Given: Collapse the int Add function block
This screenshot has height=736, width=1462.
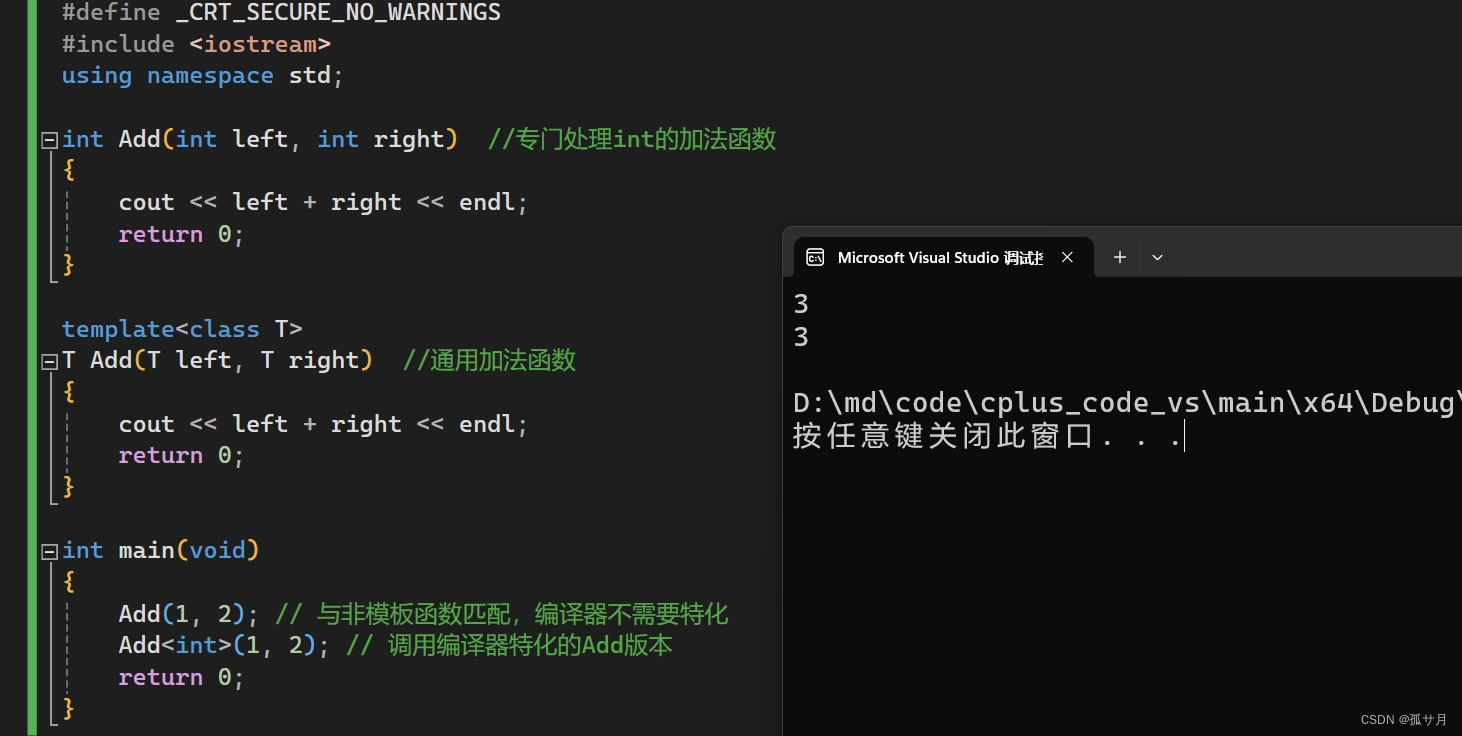Looking at the screenshot, I should 49,140.
